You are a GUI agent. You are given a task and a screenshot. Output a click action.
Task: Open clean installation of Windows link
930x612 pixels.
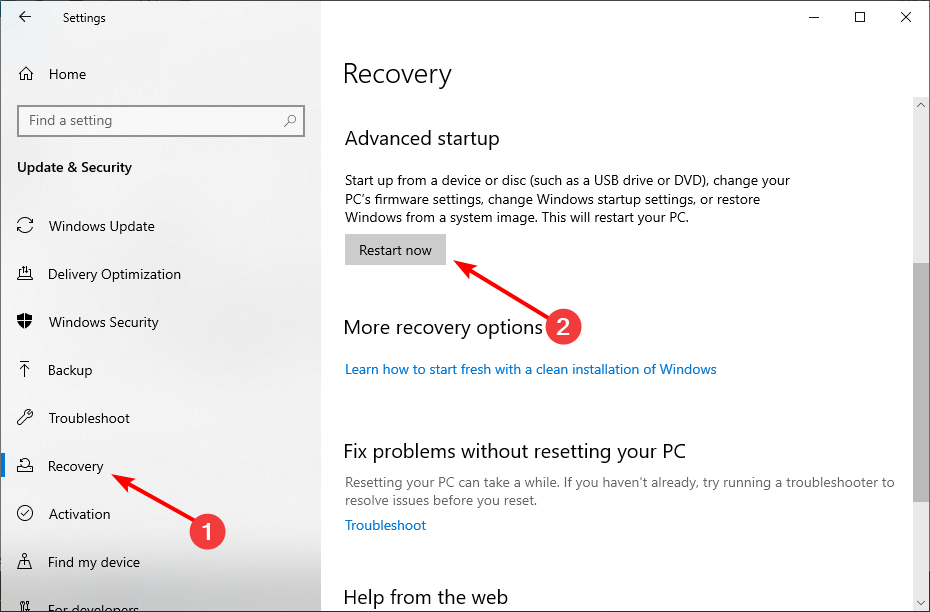pyautogui.click(x=530, y=369)
